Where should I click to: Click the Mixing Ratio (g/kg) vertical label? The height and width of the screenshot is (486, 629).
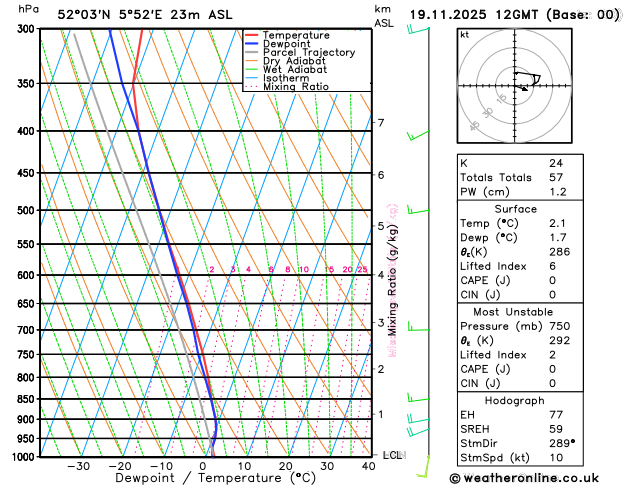pyautogui.click(x=393, y=280)
